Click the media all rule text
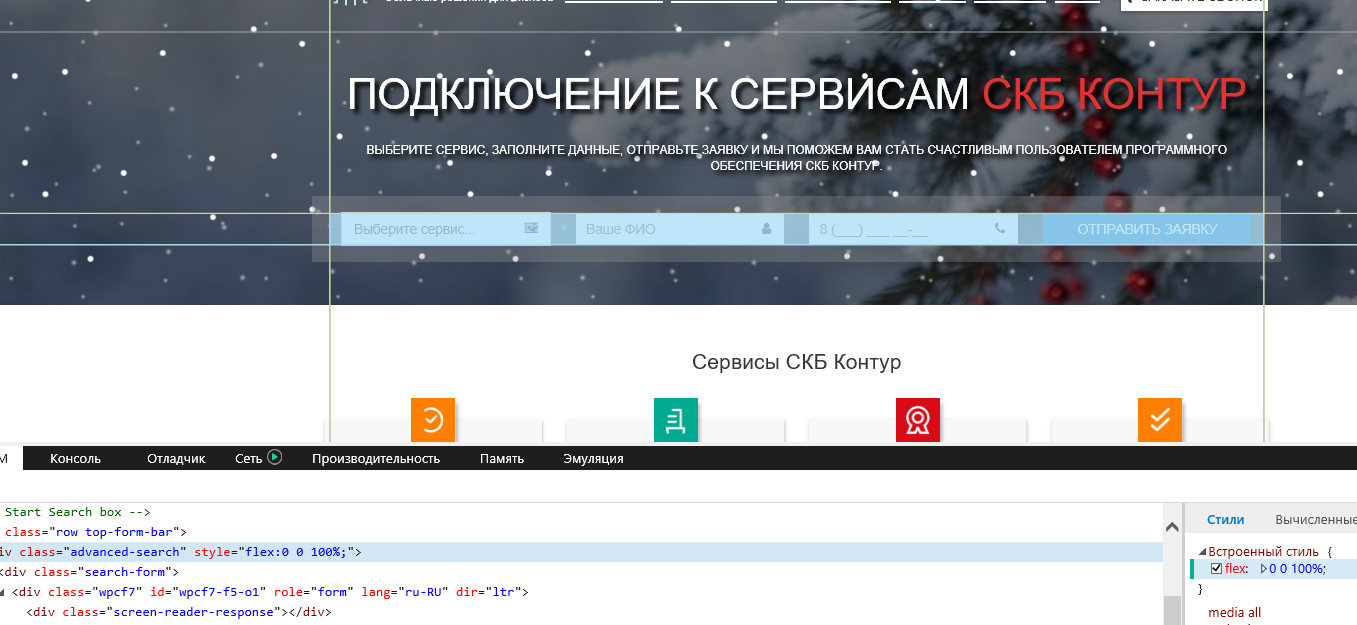Image resolution: width=1357 pixels, height=625 pixels. point(1235,612)
